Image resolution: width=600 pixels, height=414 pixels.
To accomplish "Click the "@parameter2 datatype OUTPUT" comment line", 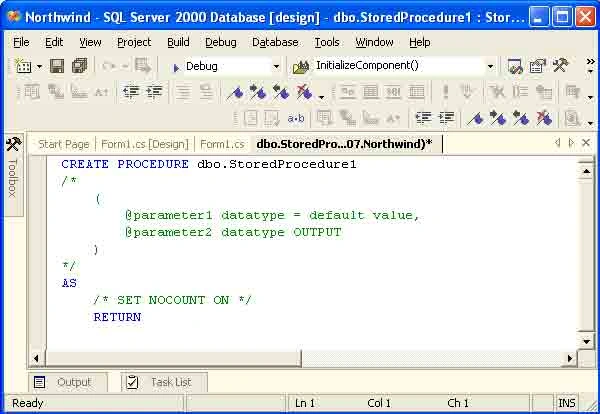I will pyautogui.click(x=233, y=232).
